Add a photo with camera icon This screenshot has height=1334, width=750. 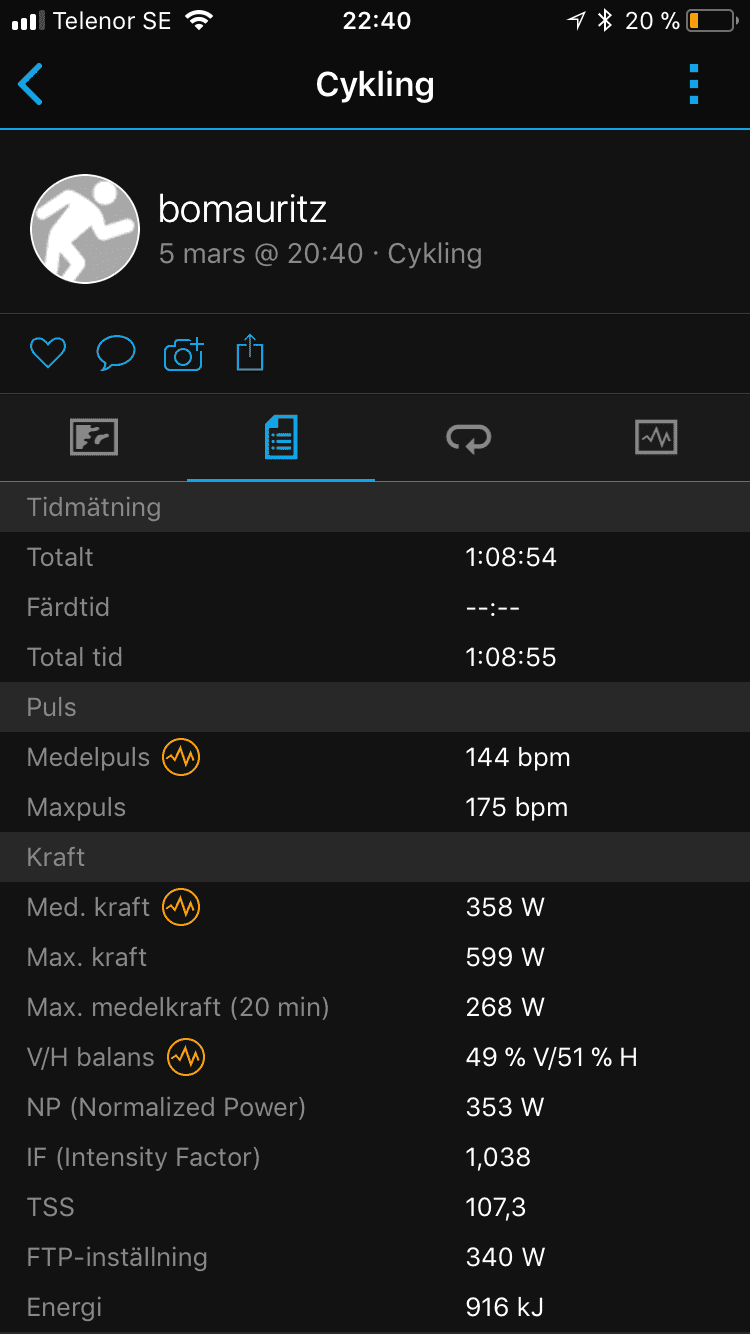click(x=183, y=354)
